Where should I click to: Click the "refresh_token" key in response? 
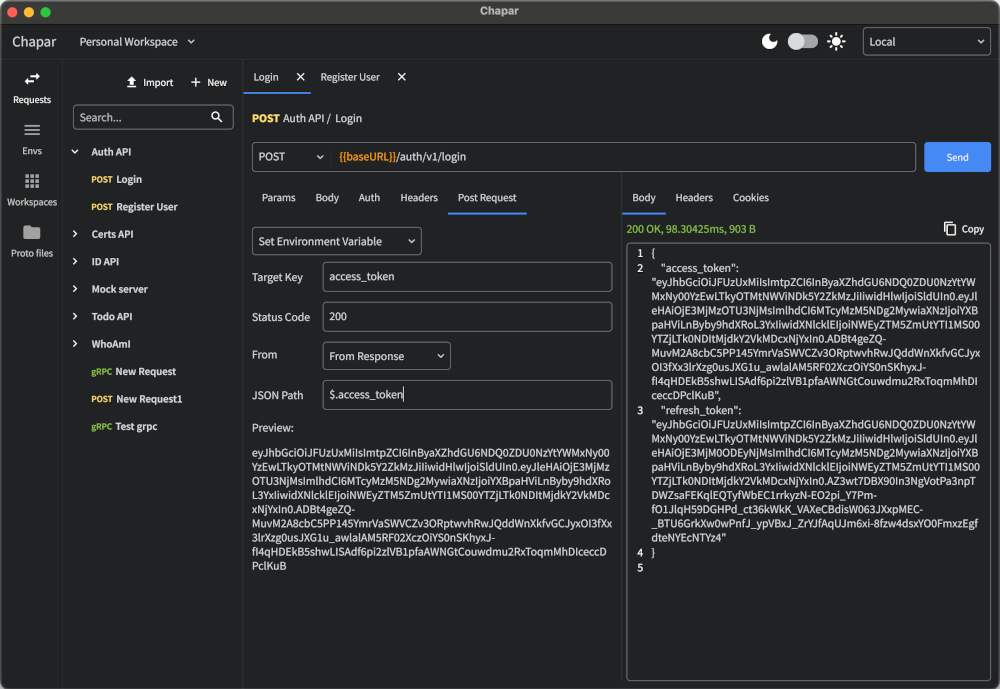701,410
